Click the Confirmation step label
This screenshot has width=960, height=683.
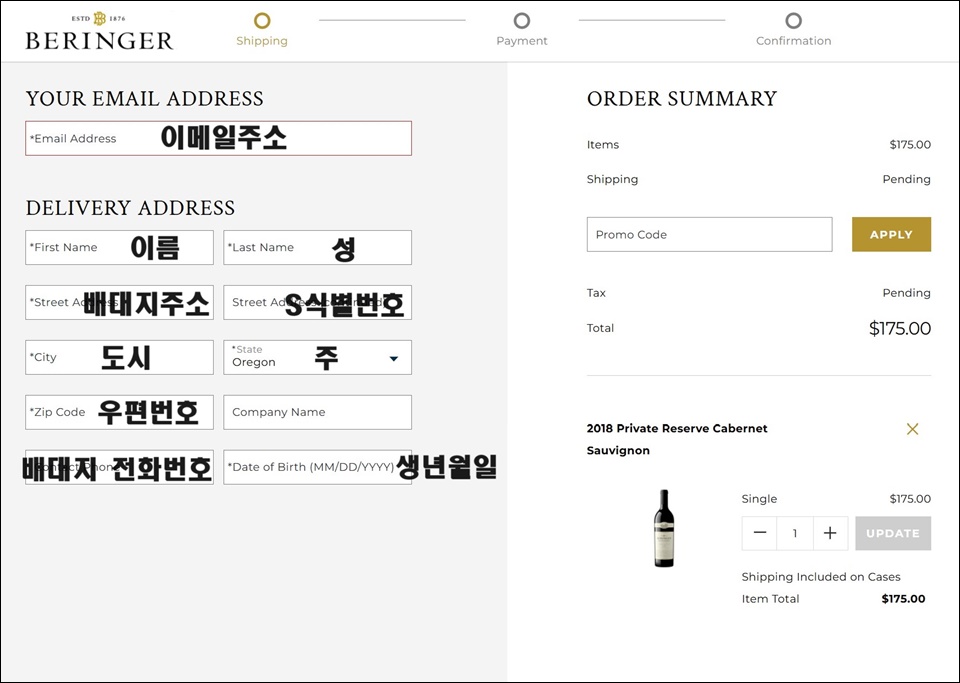pyautogui.click(x=793, y=41)
